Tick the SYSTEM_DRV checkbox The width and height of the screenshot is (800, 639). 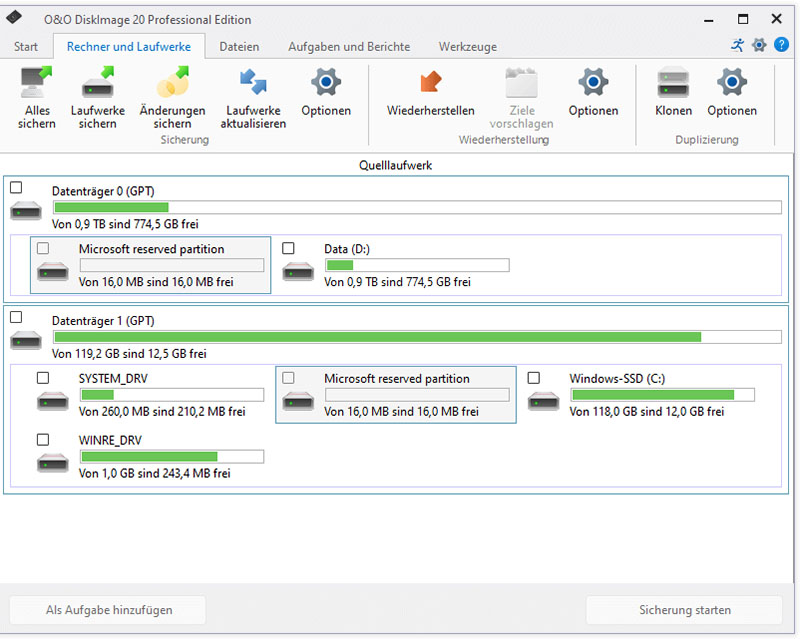click(x=43, y=378)
